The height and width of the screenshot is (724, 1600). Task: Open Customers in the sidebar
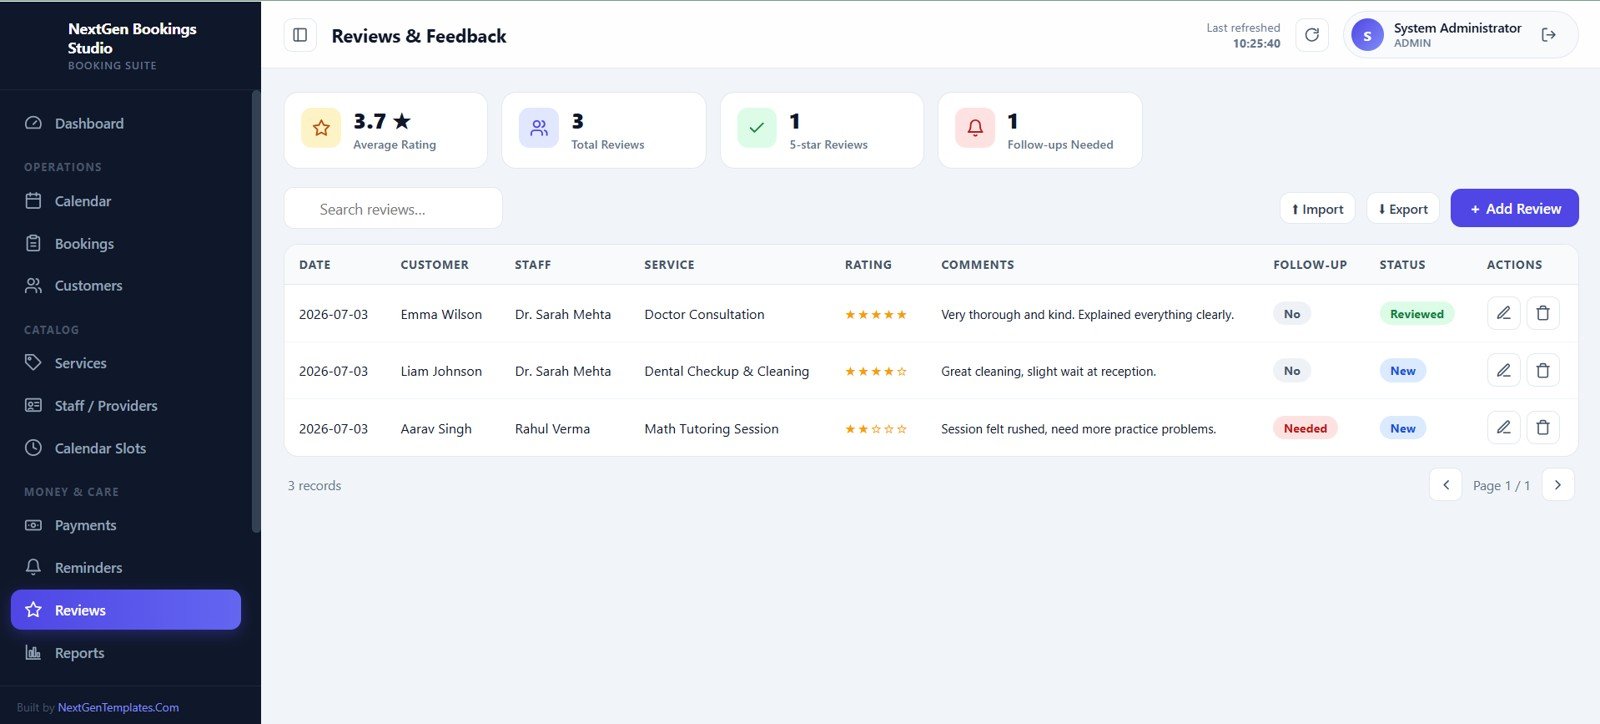click(126, 285)
